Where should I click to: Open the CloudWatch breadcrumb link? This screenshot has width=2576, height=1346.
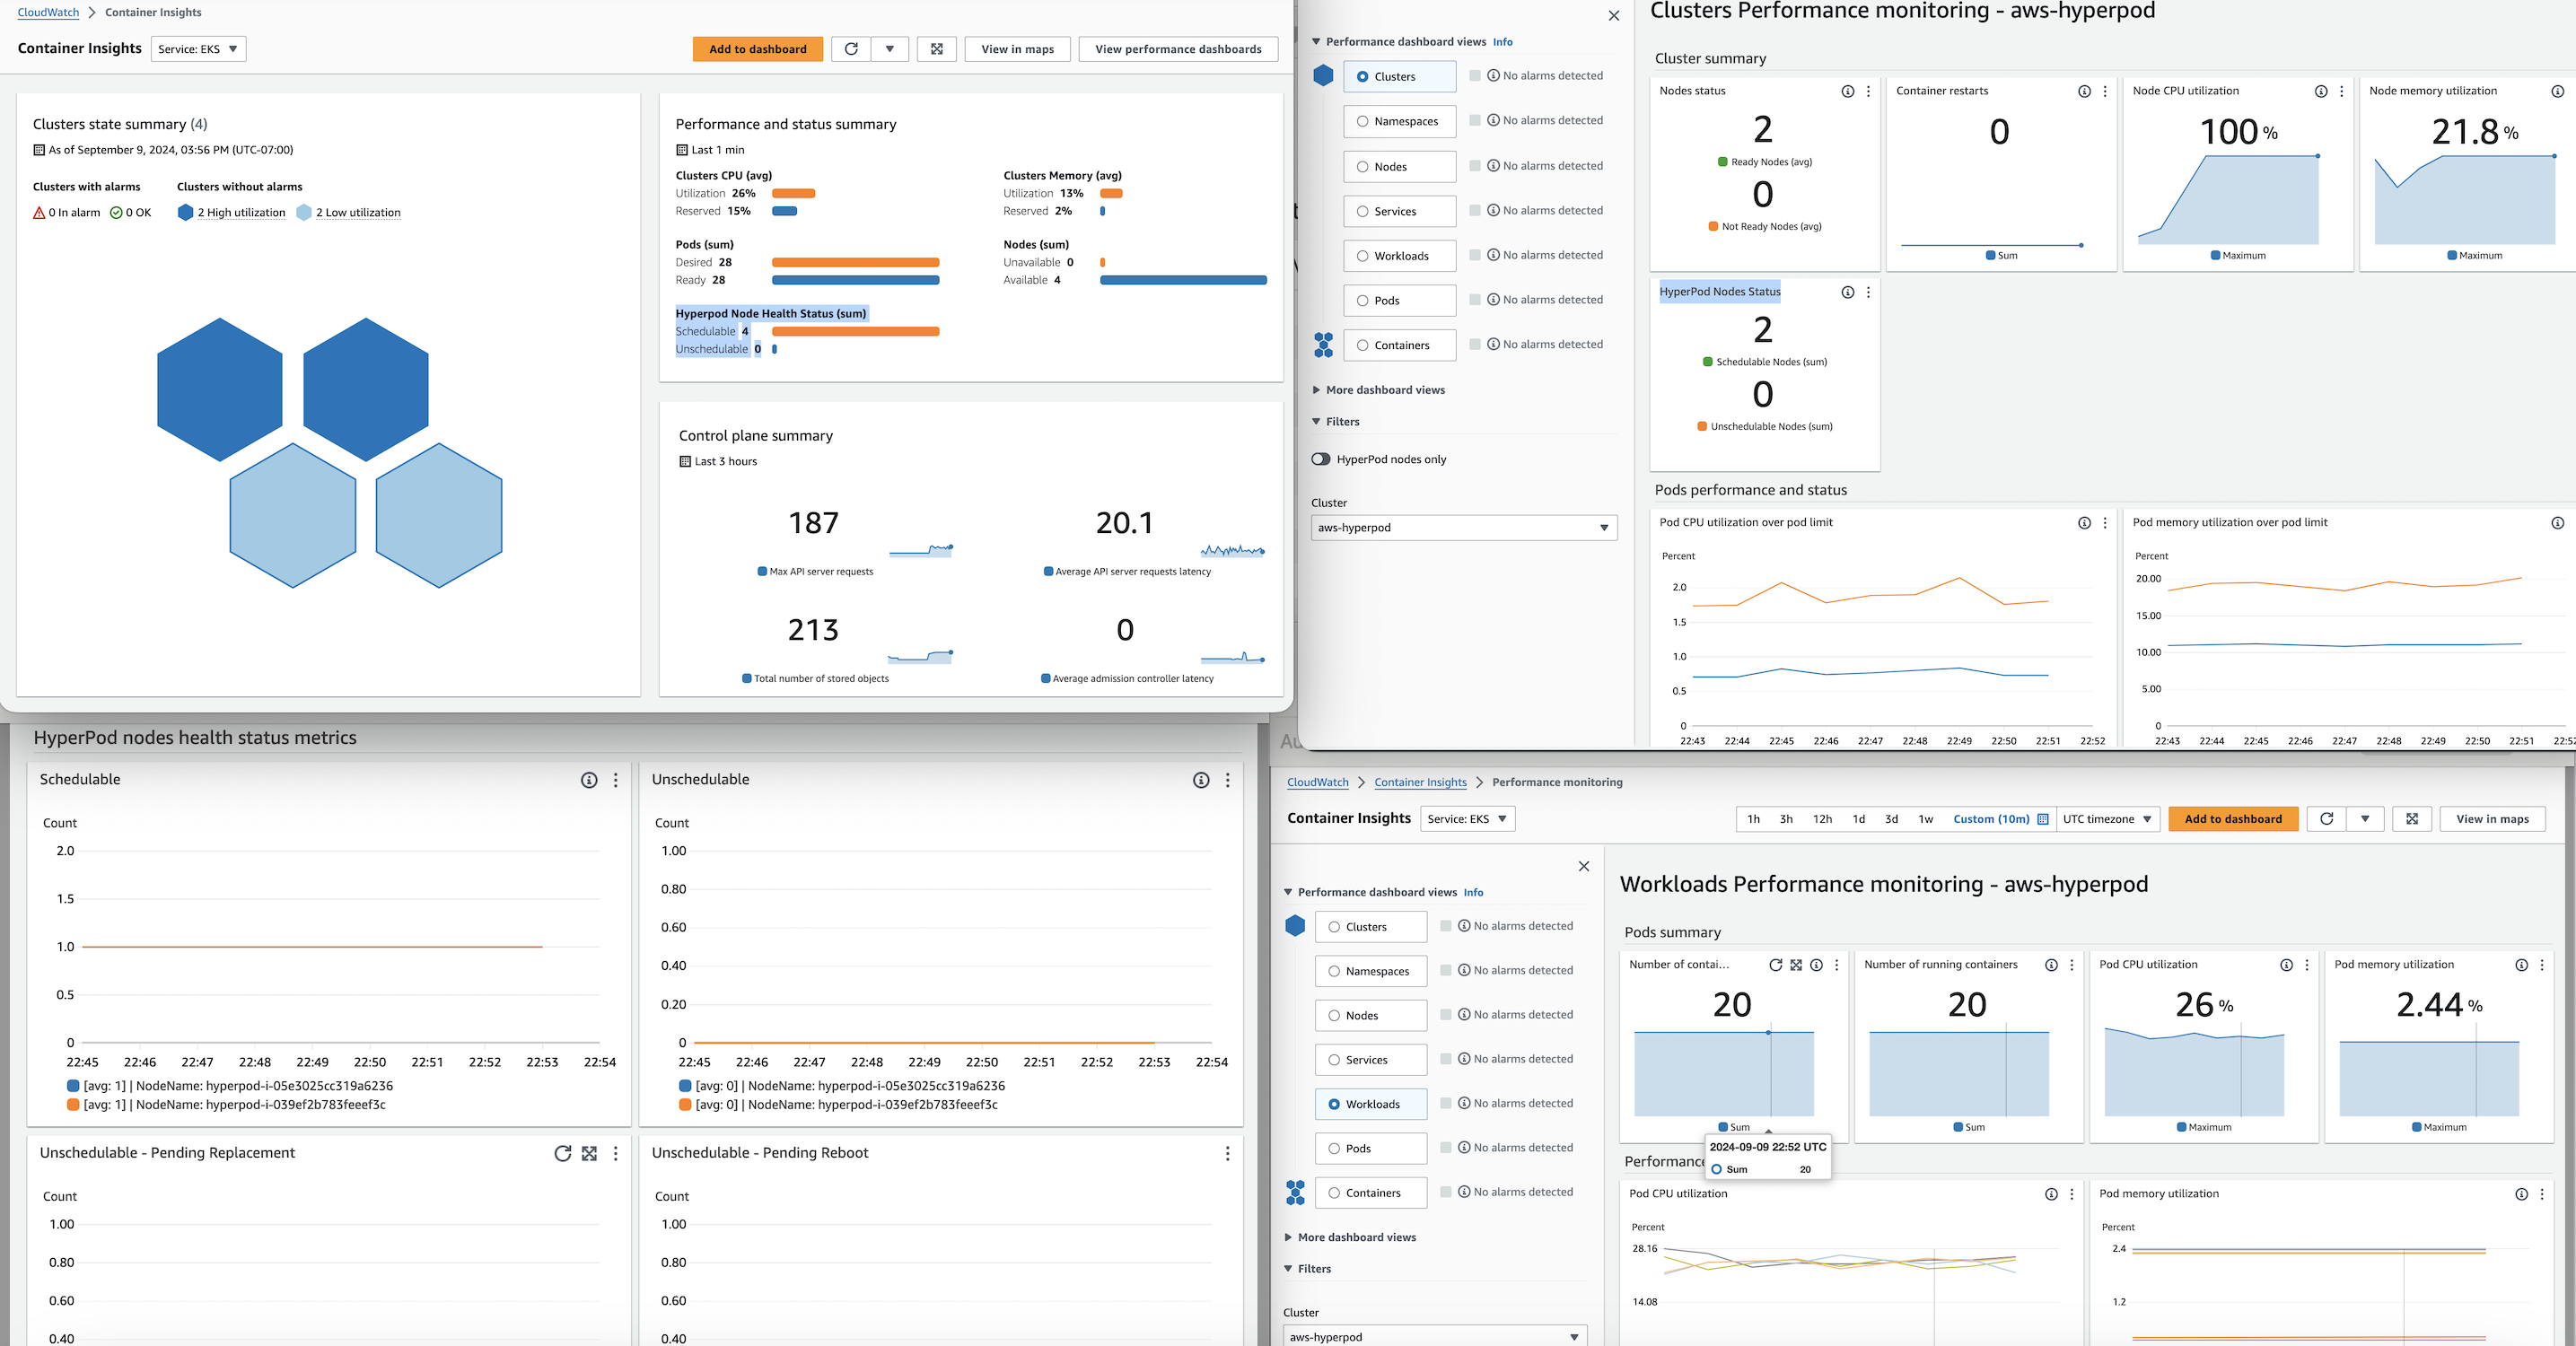point(47,12)
